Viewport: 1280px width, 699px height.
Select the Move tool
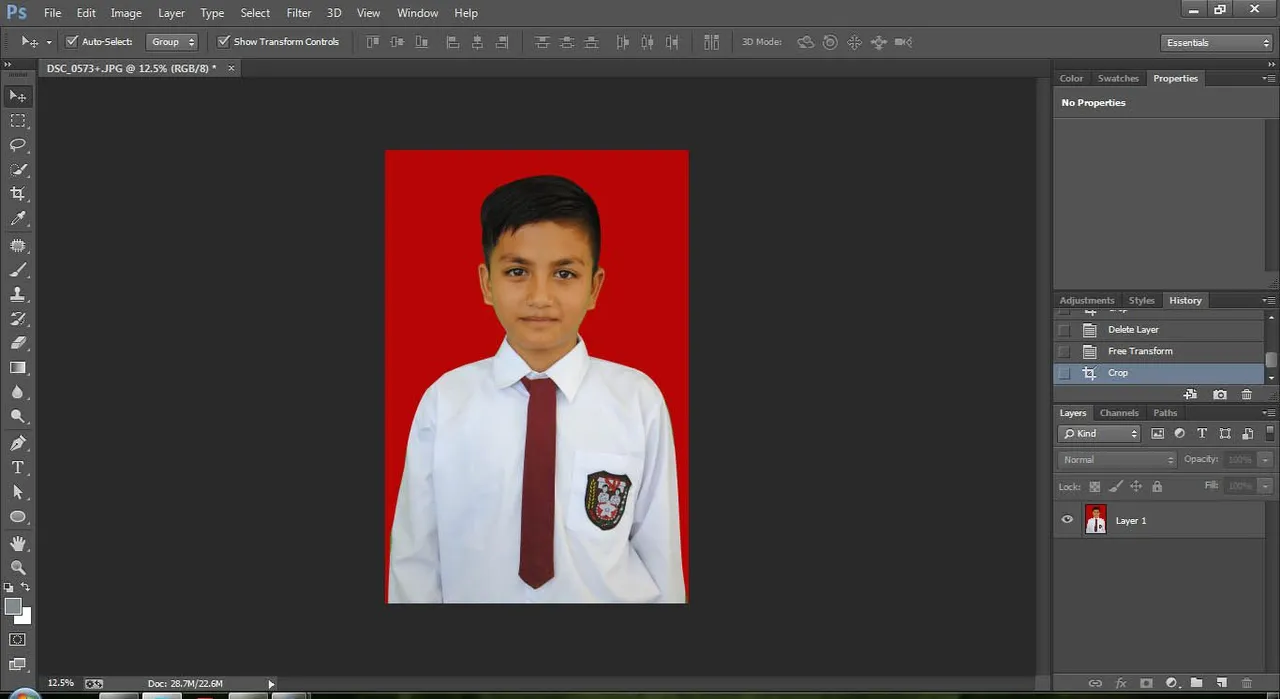click(x=18, y=96)
